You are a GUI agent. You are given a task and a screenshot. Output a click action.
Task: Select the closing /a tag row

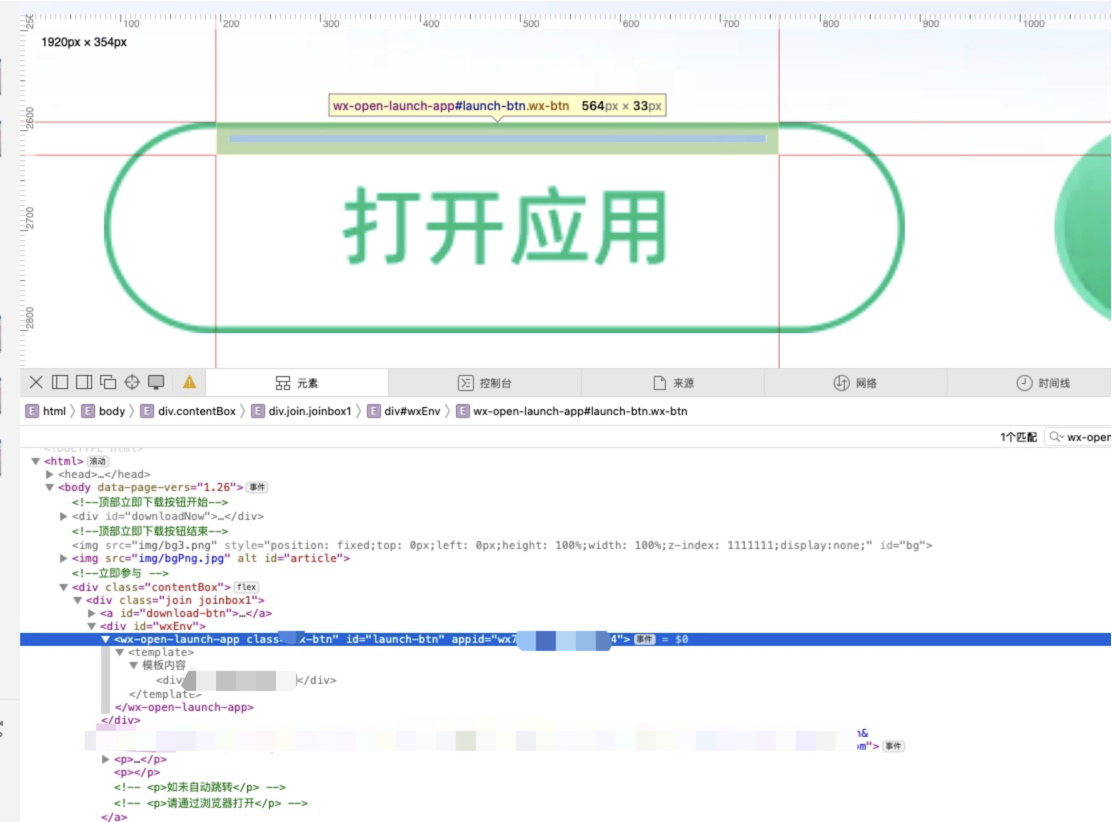[113, 817]
